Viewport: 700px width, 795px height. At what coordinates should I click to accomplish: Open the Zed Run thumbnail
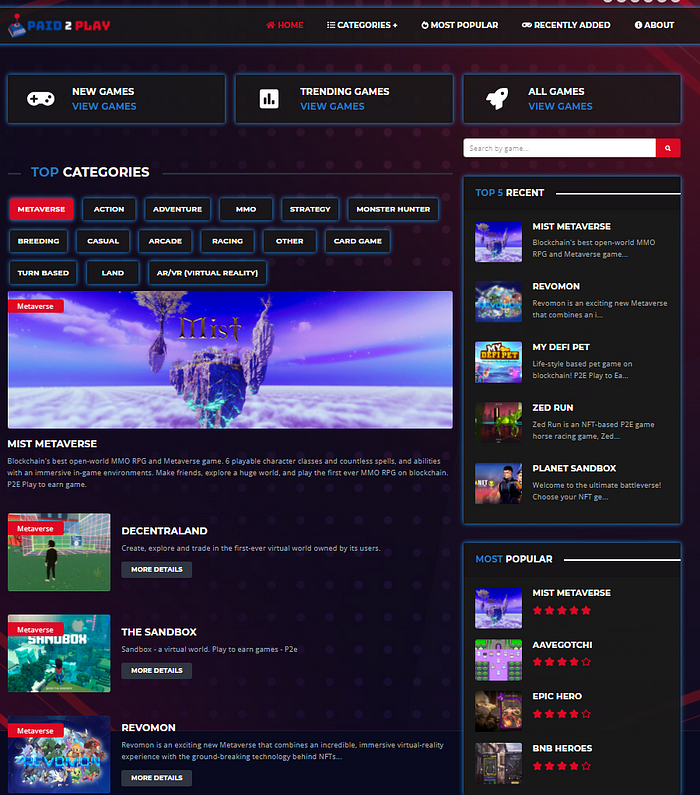coord(498,422)
